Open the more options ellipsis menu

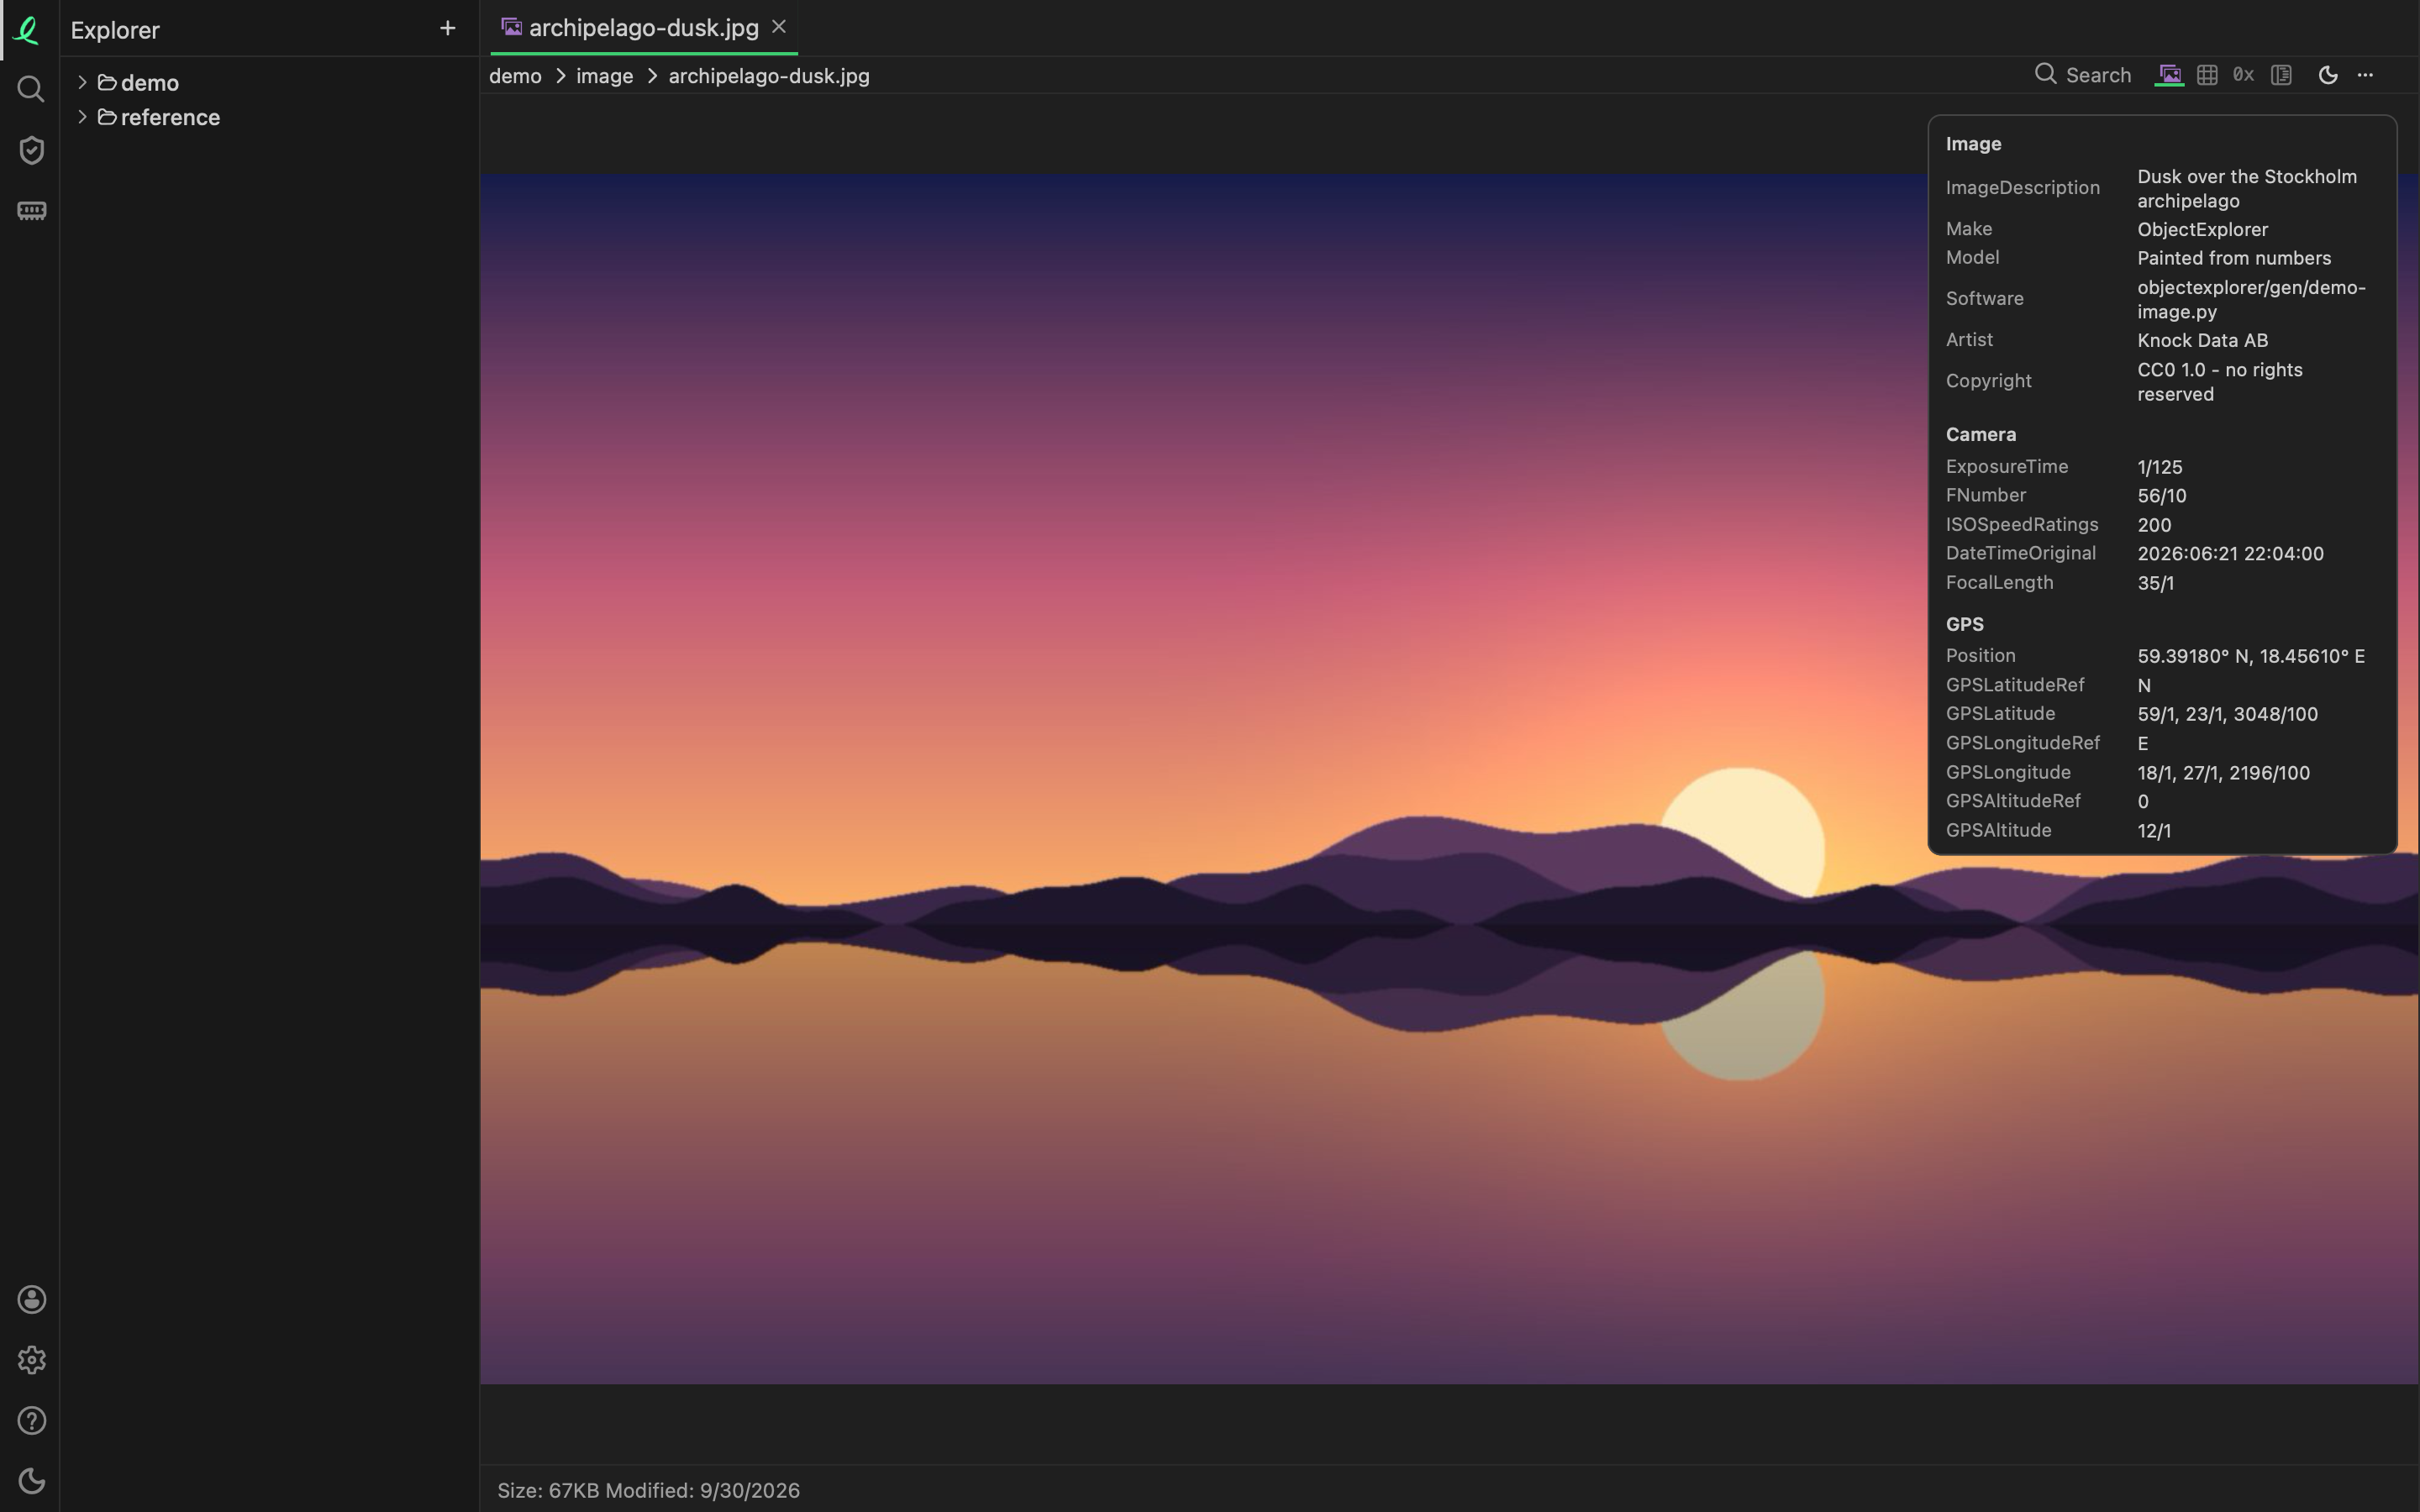2365,75
